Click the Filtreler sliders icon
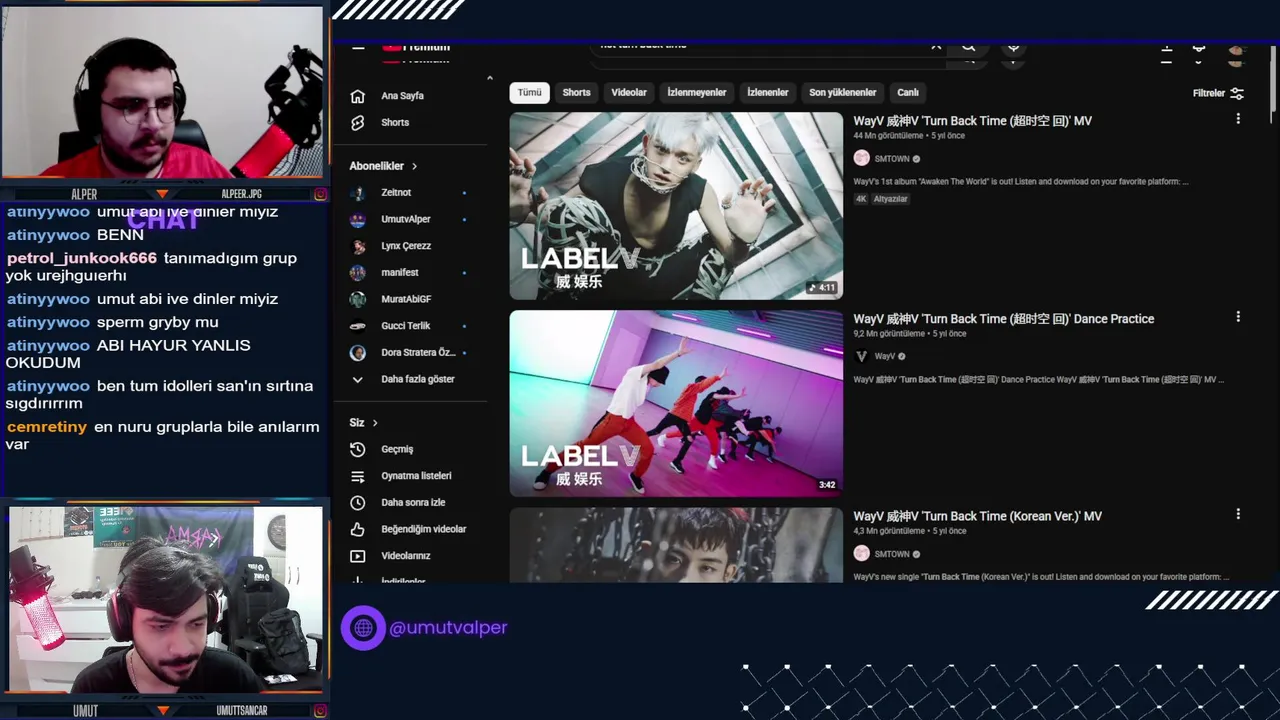Image resolution: width=1280 pixels, height=720 pixels. [1237, 93]
